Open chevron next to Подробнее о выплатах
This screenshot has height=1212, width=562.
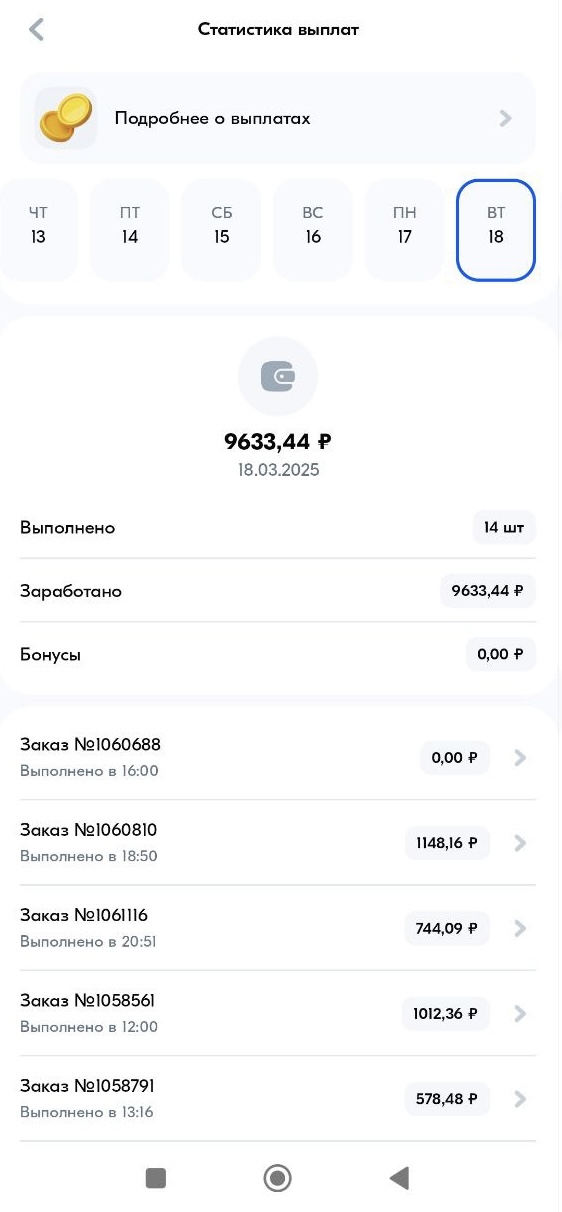(x=505, y=118)
